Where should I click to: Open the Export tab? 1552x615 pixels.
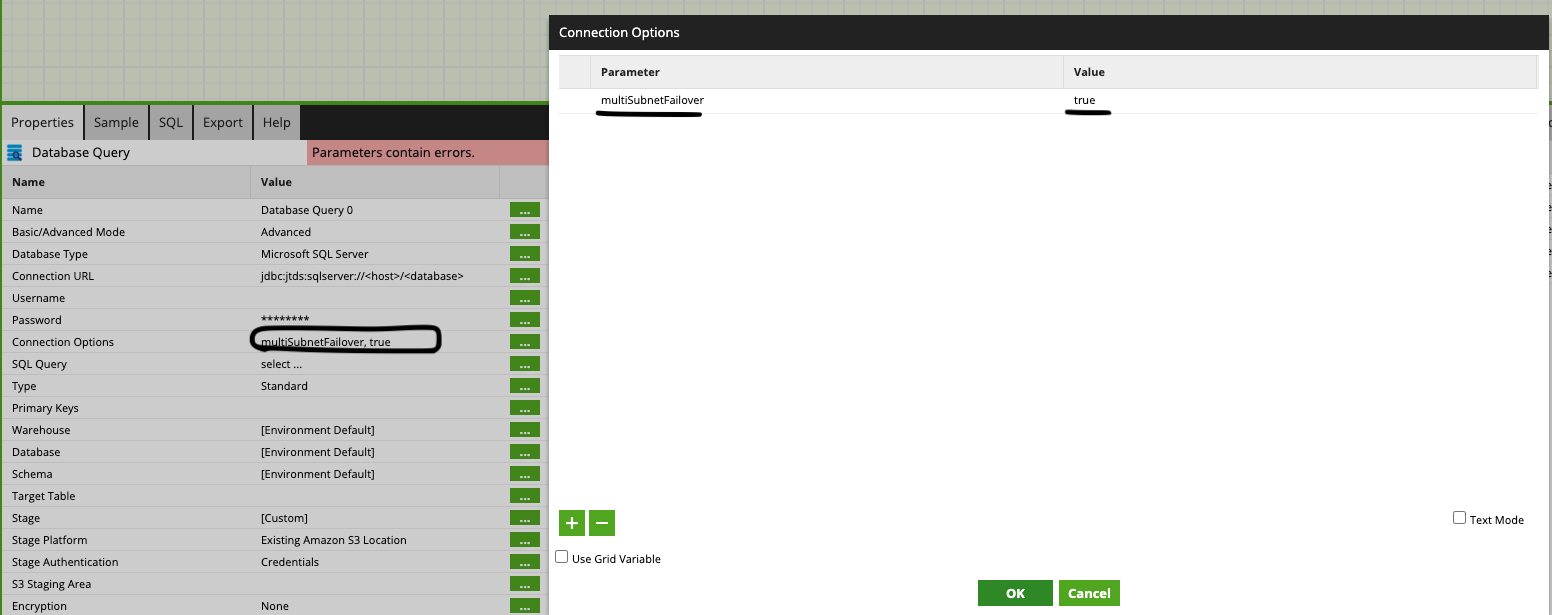[x=222, y=122]
